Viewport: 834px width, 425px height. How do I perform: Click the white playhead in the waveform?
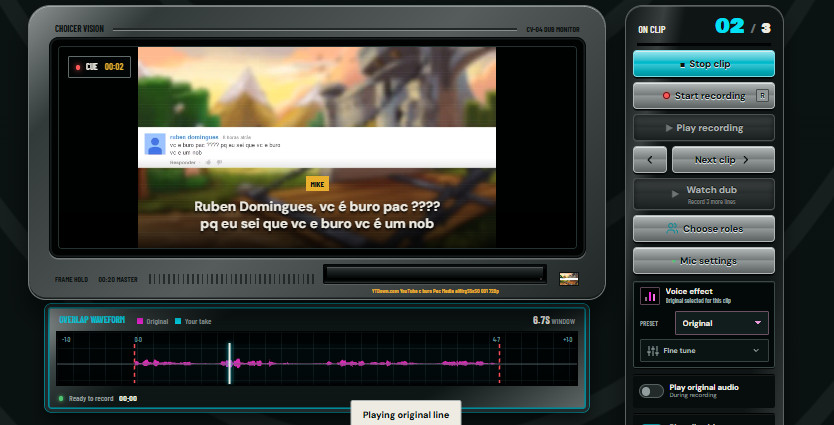pyautogui.click(x=229, y=363)
